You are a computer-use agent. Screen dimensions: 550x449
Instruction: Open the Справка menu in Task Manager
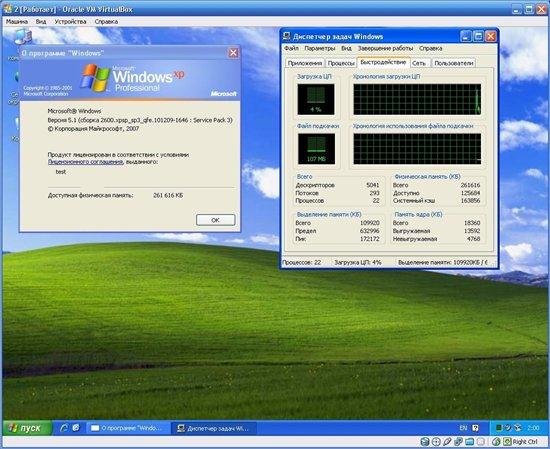430,48
